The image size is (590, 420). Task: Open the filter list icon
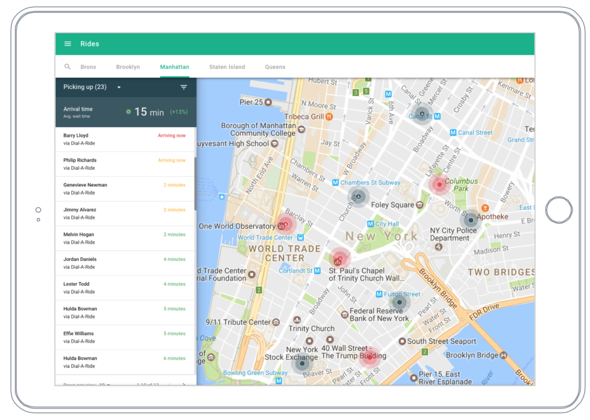click(184, 87)
